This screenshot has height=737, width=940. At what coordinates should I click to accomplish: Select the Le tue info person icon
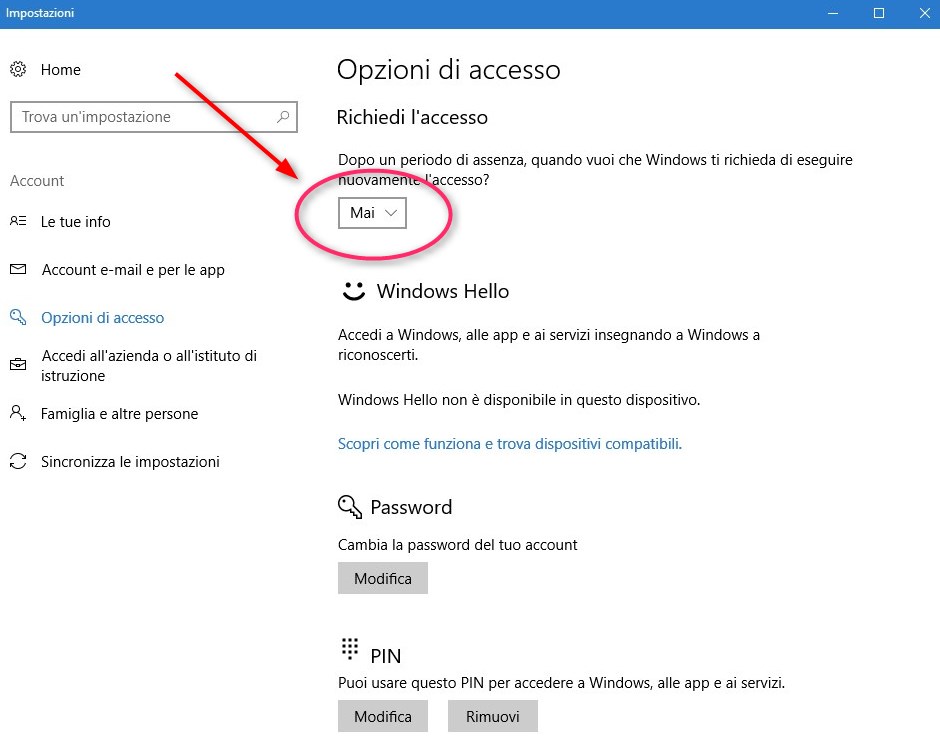[18, 221]
